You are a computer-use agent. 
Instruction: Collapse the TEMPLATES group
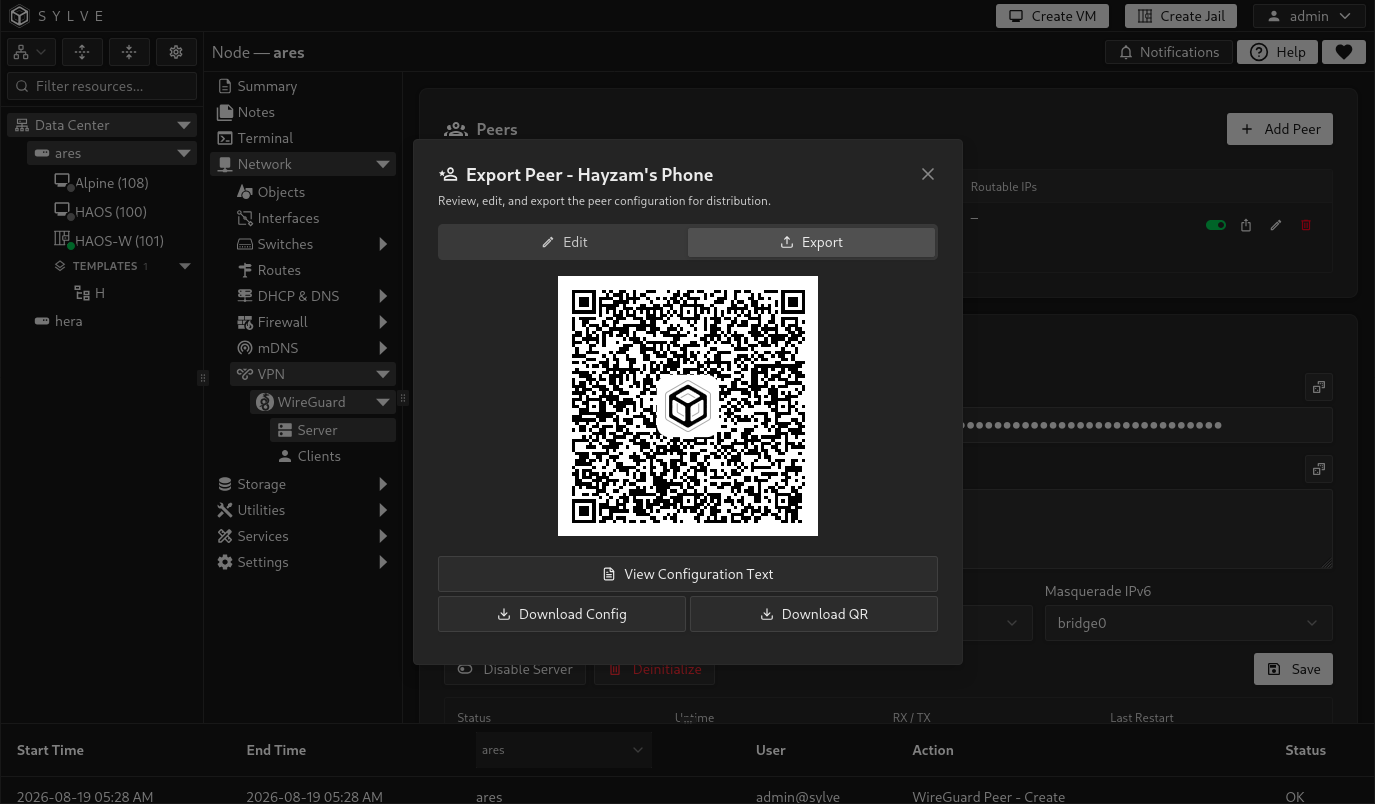pos(184,266)
